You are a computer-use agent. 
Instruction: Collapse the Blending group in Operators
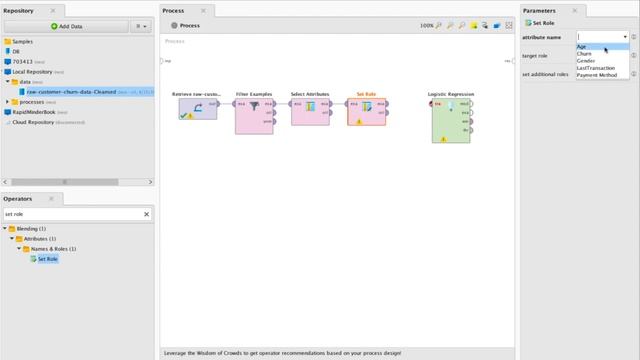click(x=5, y=229)
